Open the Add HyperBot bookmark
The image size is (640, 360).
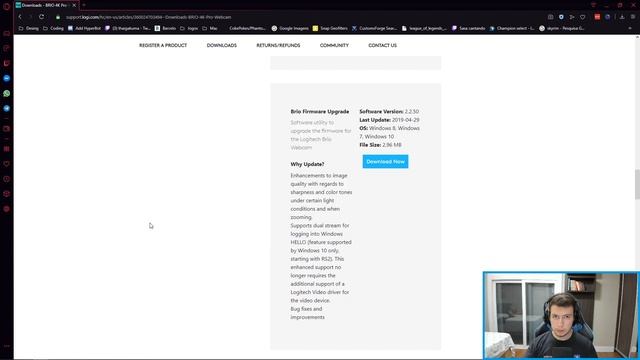(84, 28)
